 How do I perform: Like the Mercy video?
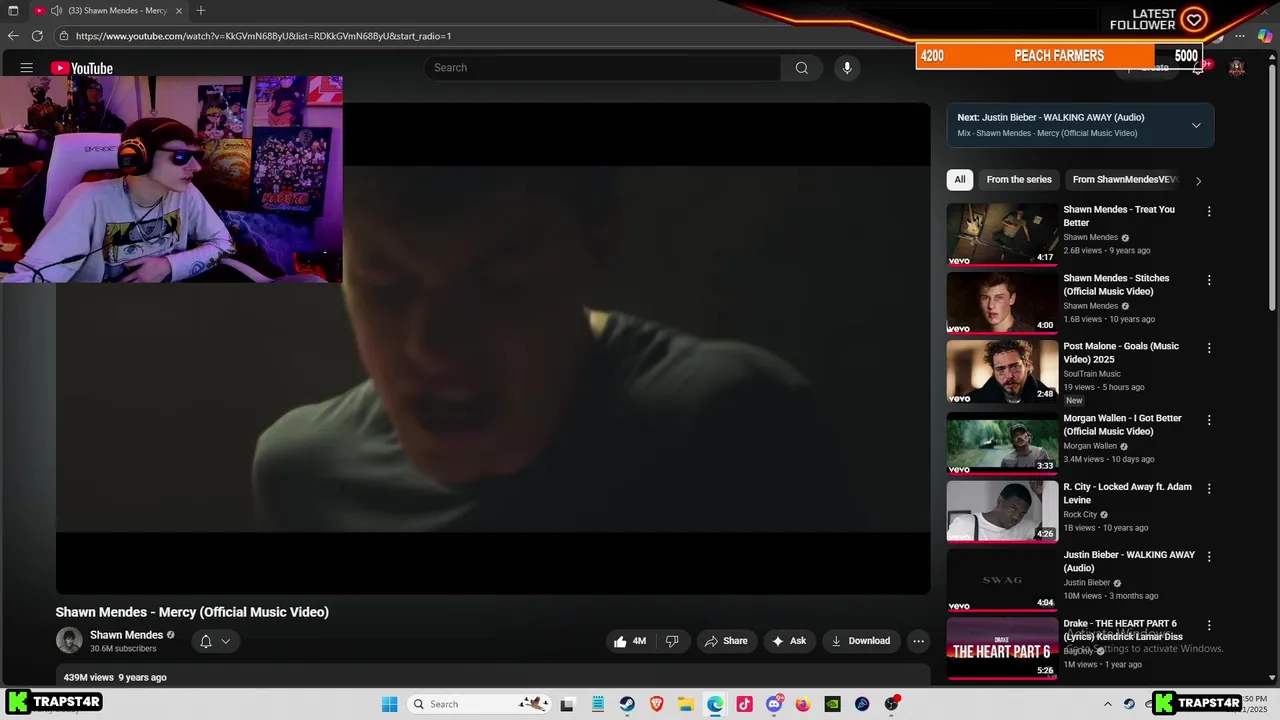pos(630,641)
